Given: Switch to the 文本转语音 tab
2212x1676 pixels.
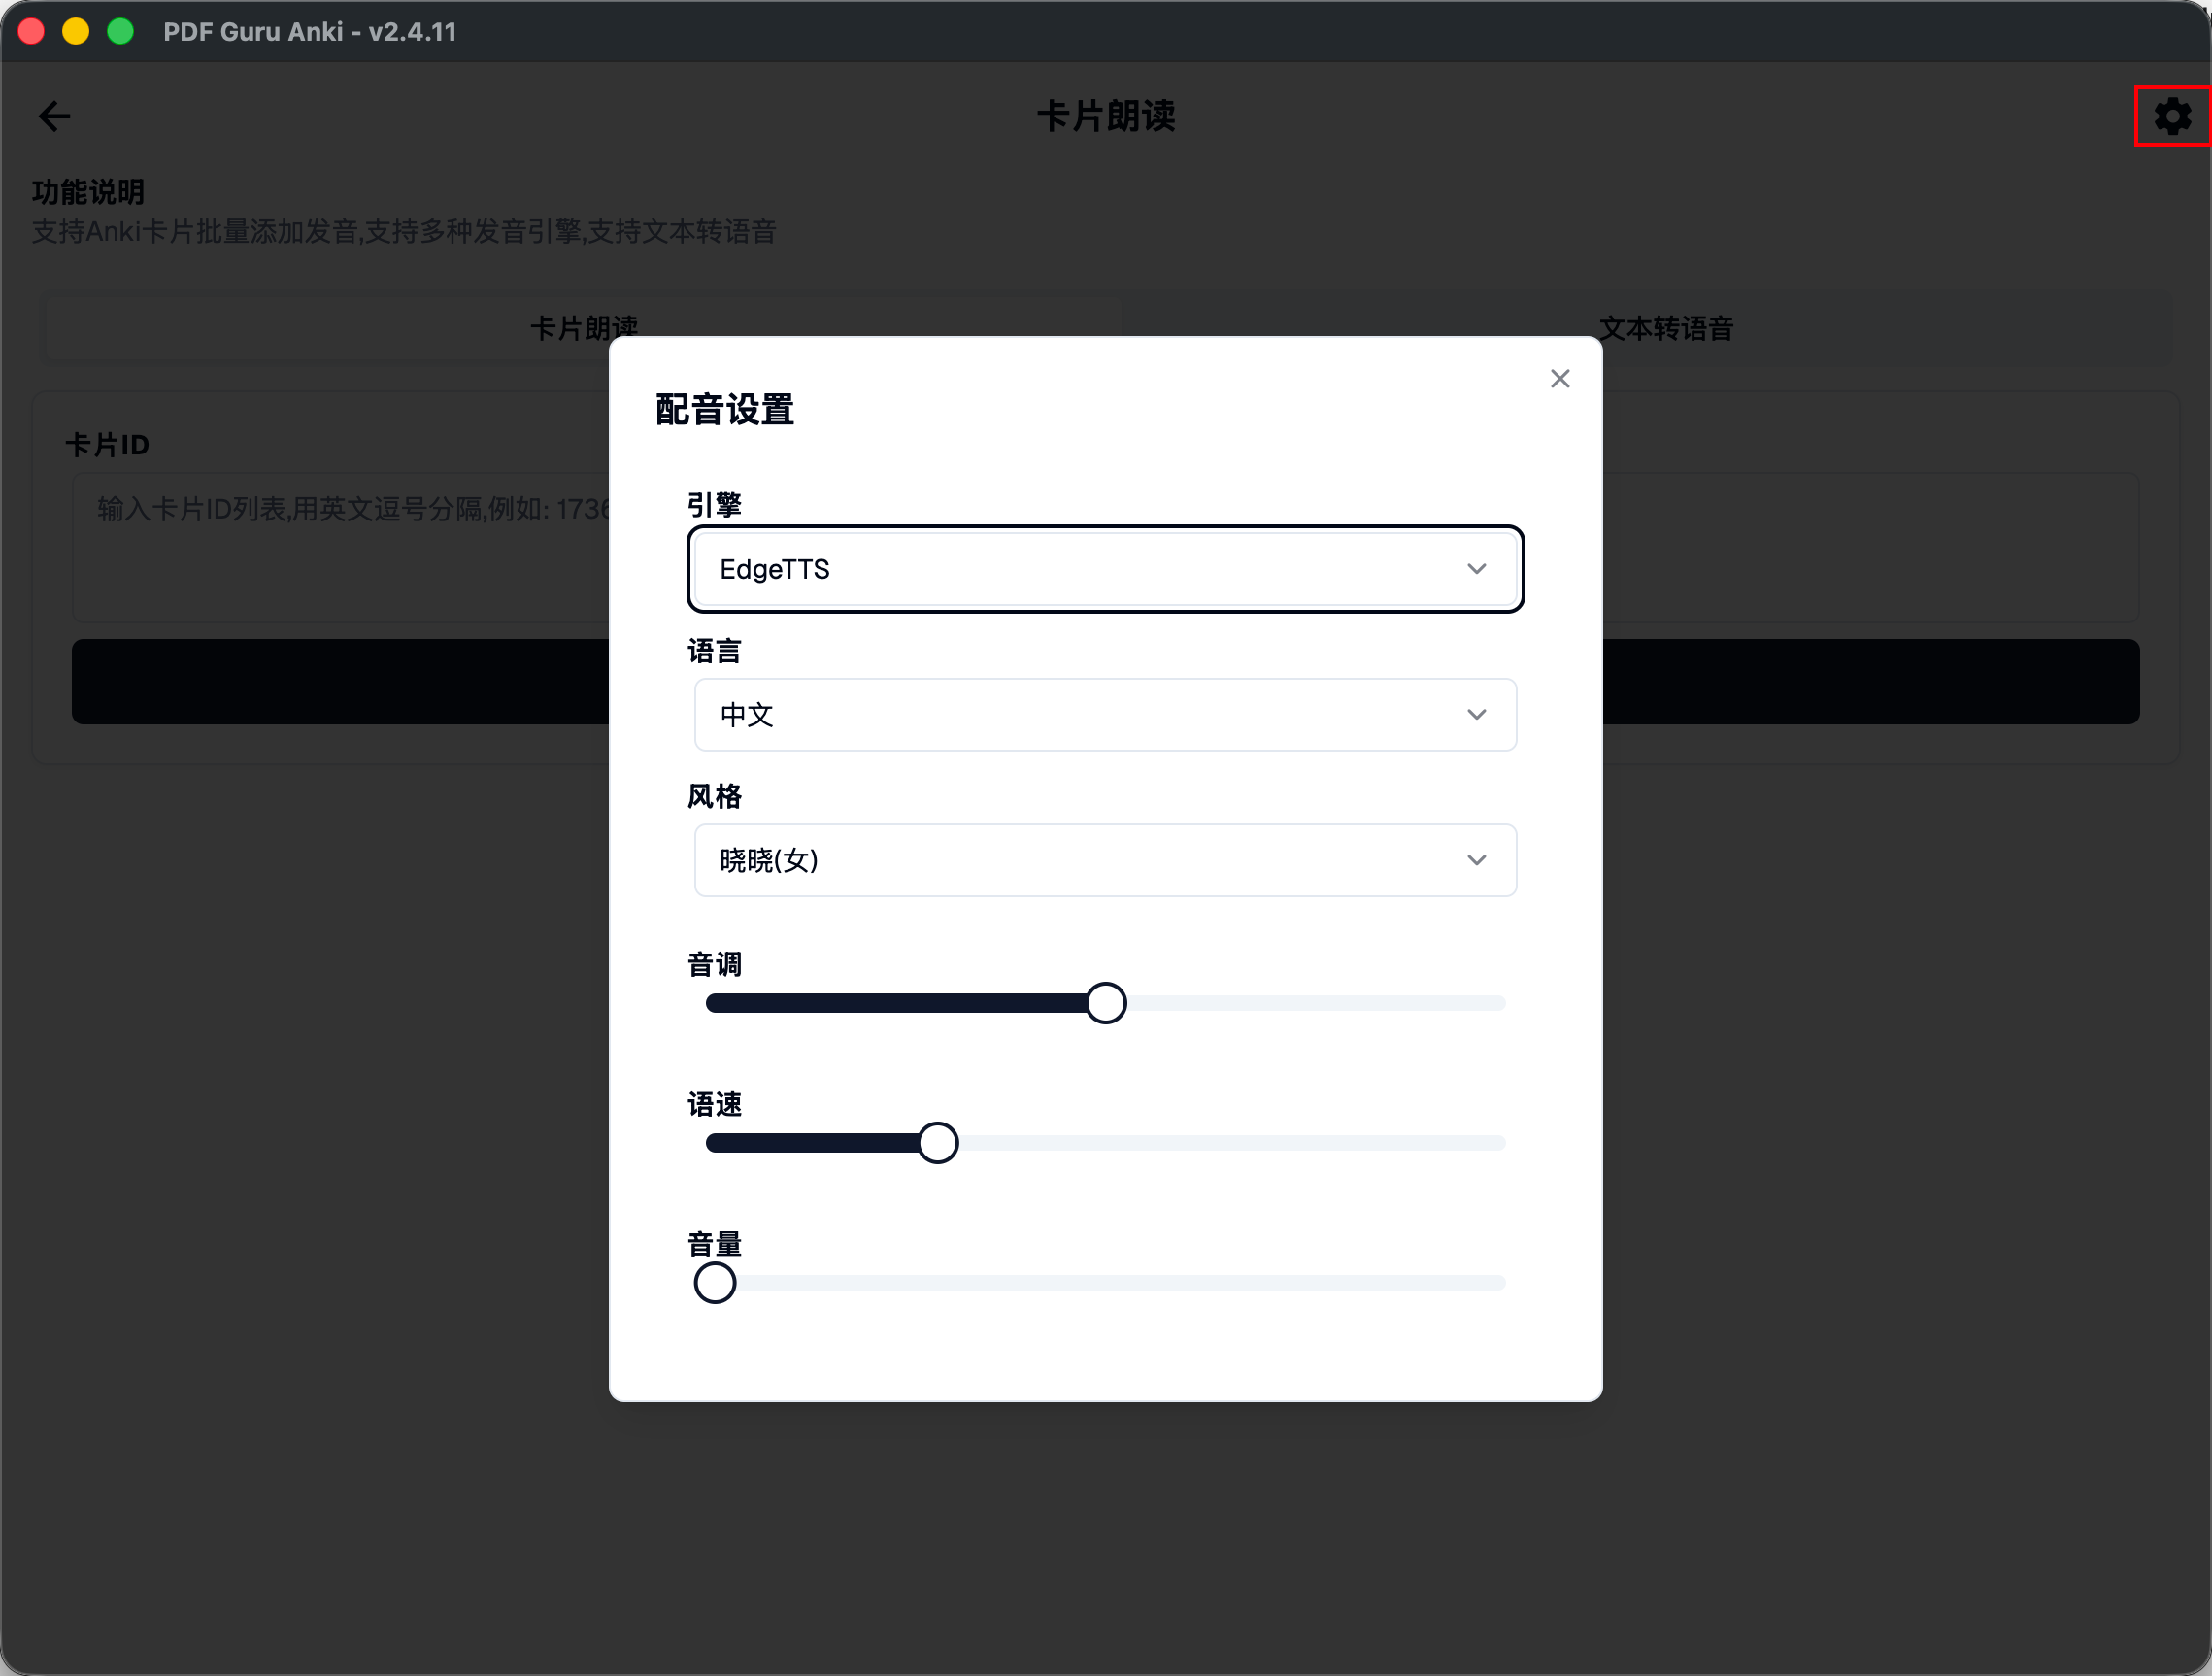Looking at the screenshot, I should coord(1665,328).
